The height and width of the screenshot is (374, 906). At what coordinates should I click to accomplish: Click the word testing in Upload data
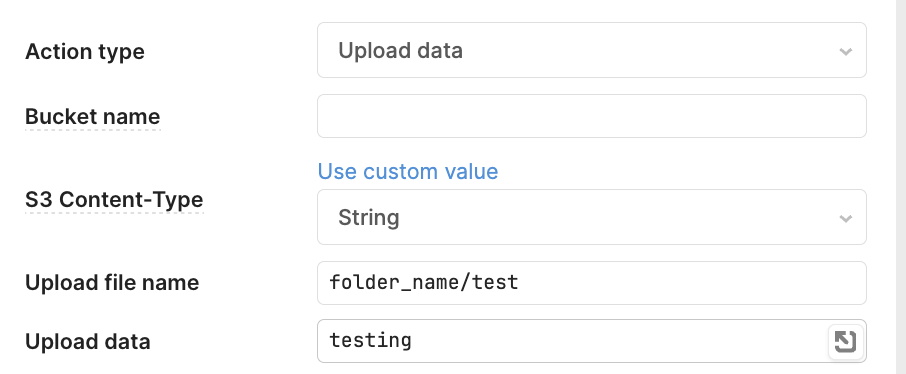click(370, 340)
